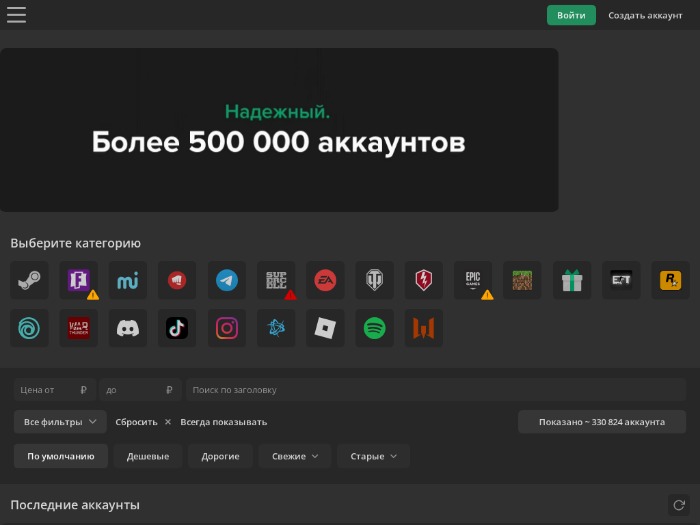Select the WoT Blitz category icon
The image size is (700, 525).
pos(424,280)
